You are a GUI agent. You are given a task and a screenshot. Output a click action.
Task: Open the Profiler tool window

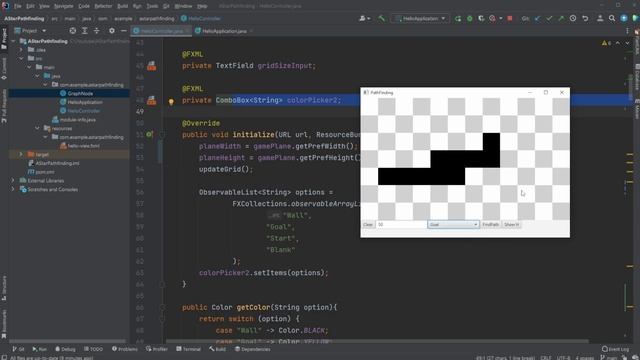[157, 349]
